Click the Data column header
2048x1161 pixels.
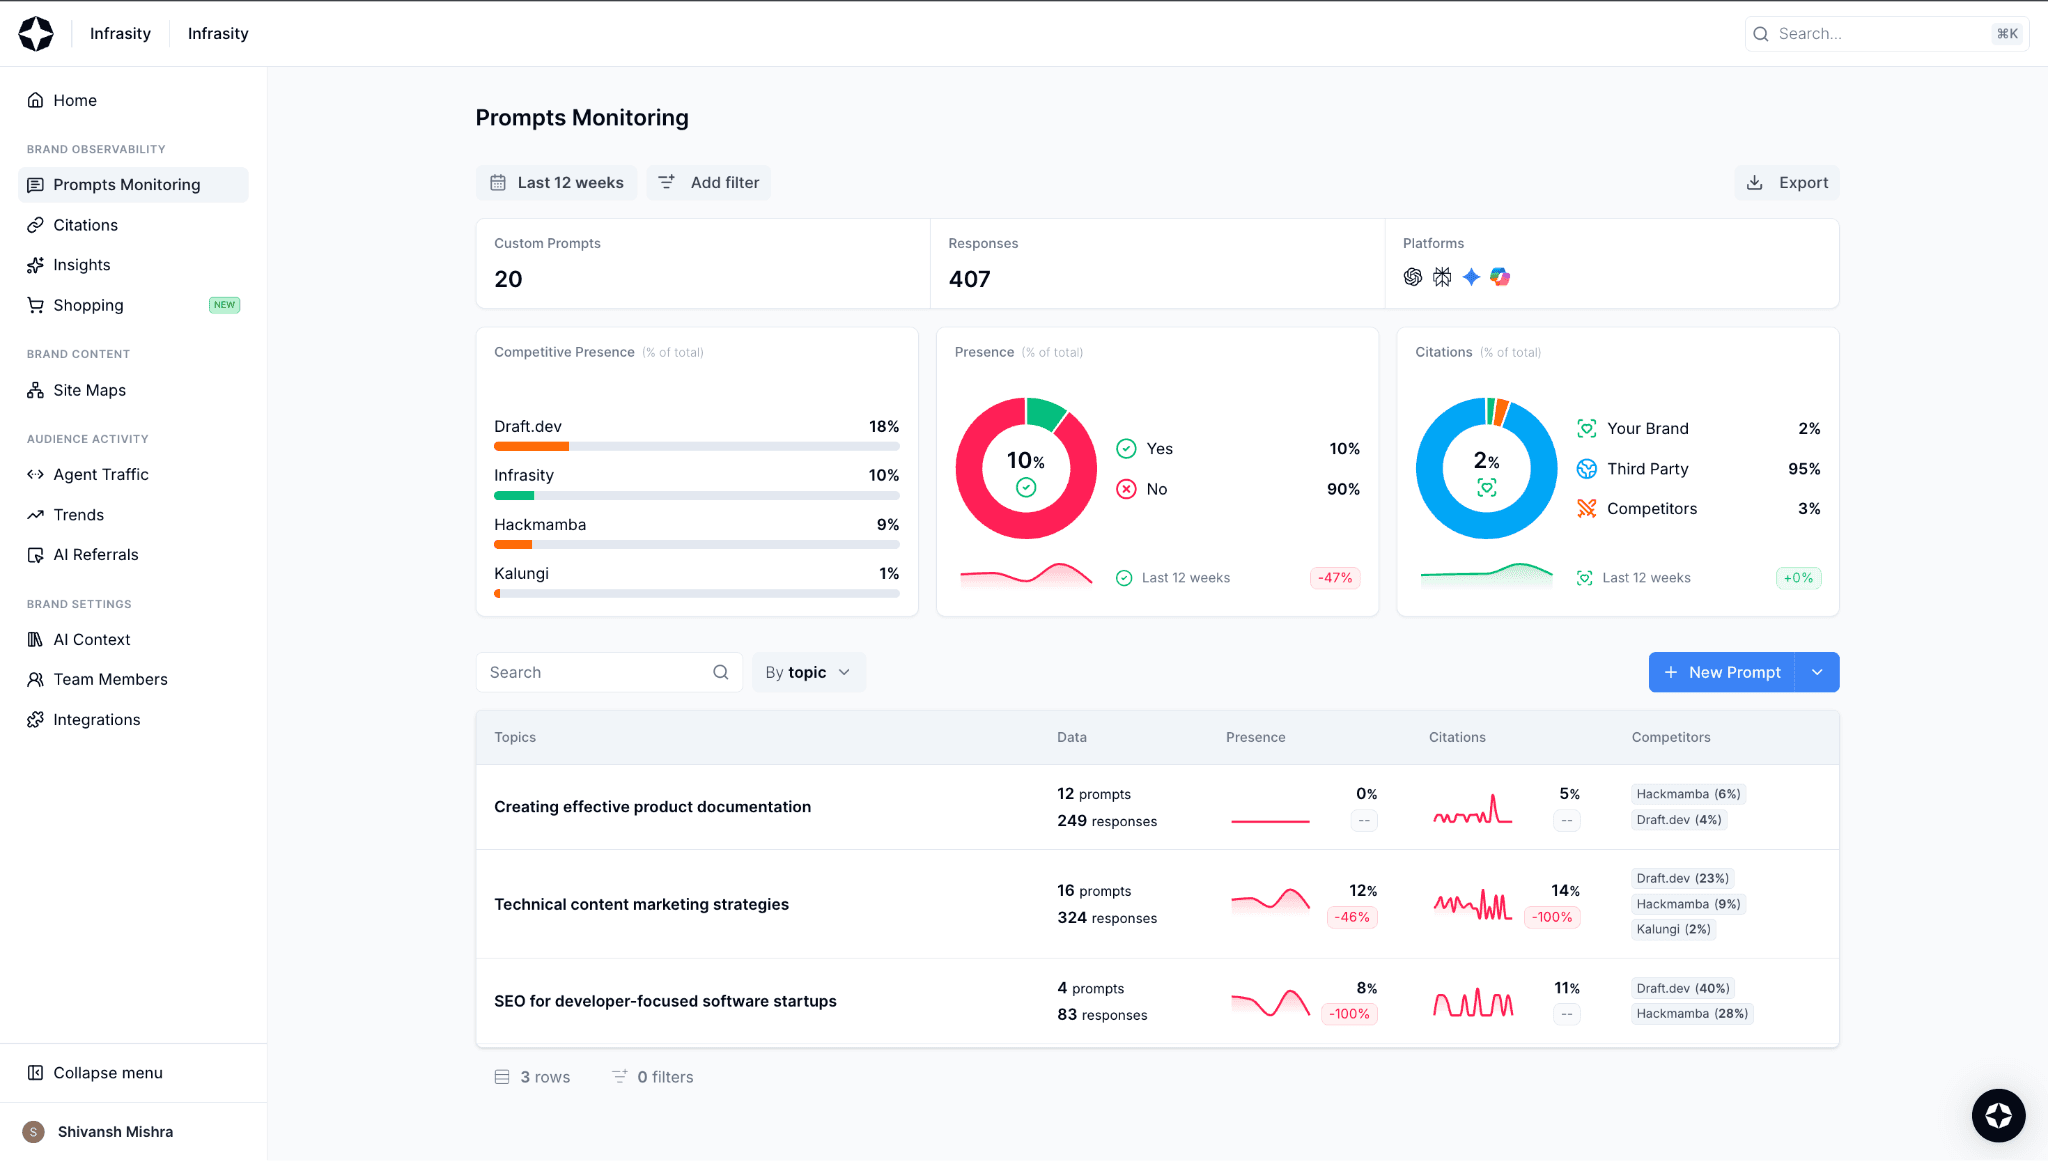coord(1072,738)
